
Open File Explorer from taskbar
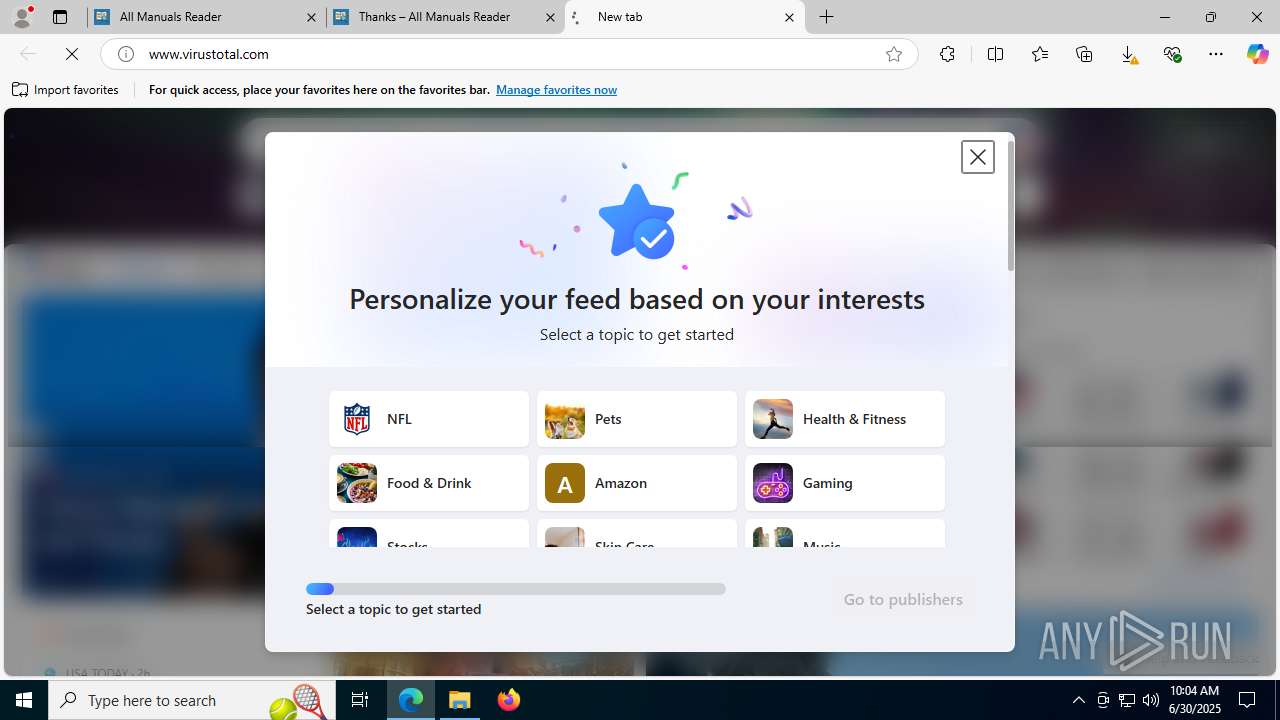460,700
